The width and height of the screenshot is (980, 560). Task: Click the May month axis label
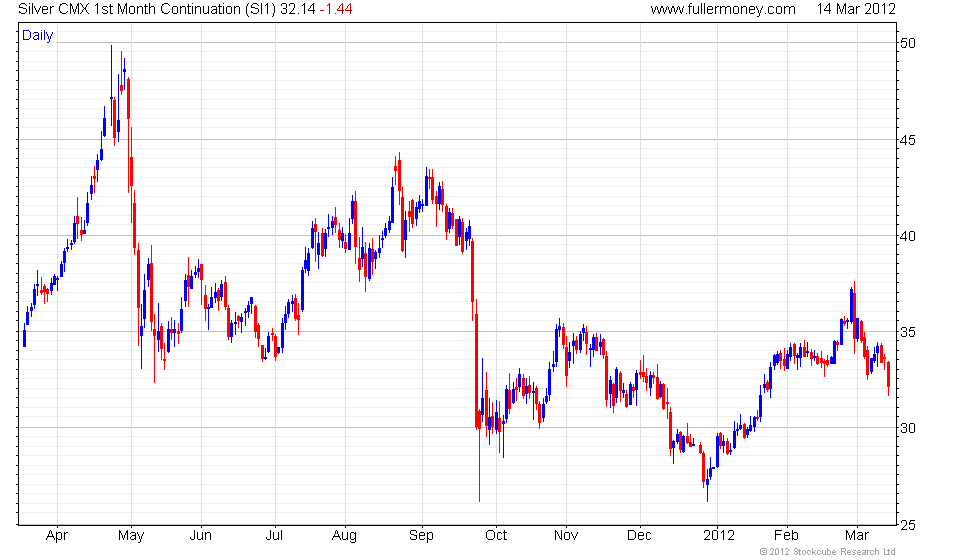(x=131, y=536)
